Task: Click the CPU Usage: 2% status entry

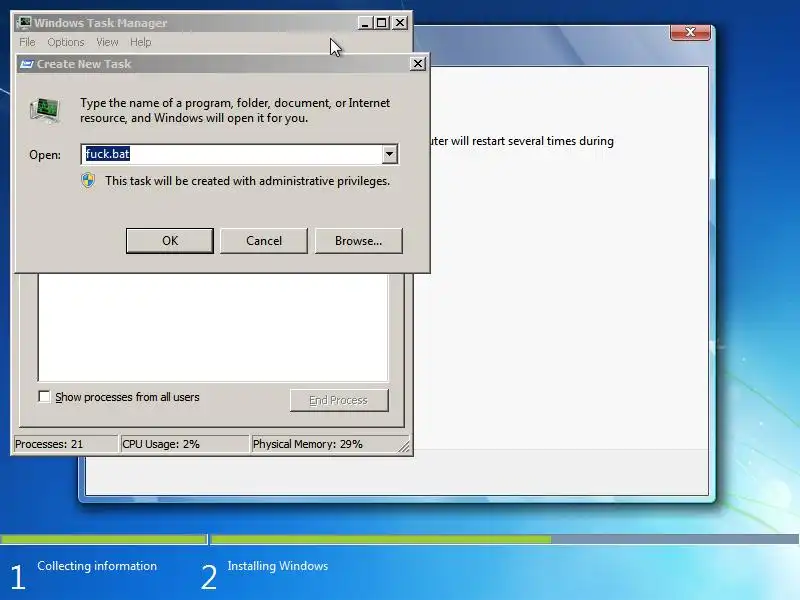Action: pos(184,444)
